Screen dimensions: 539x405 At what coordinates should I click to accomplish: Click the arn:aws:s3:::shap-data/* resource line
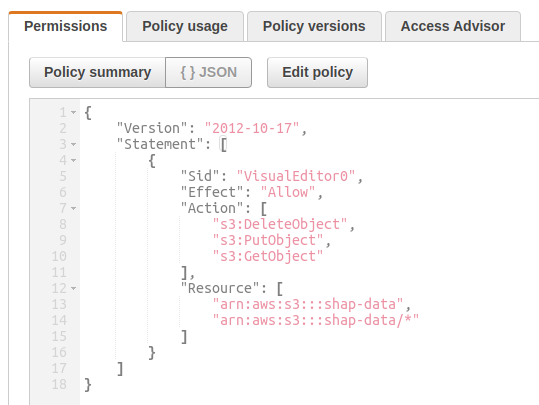(316, 320)
